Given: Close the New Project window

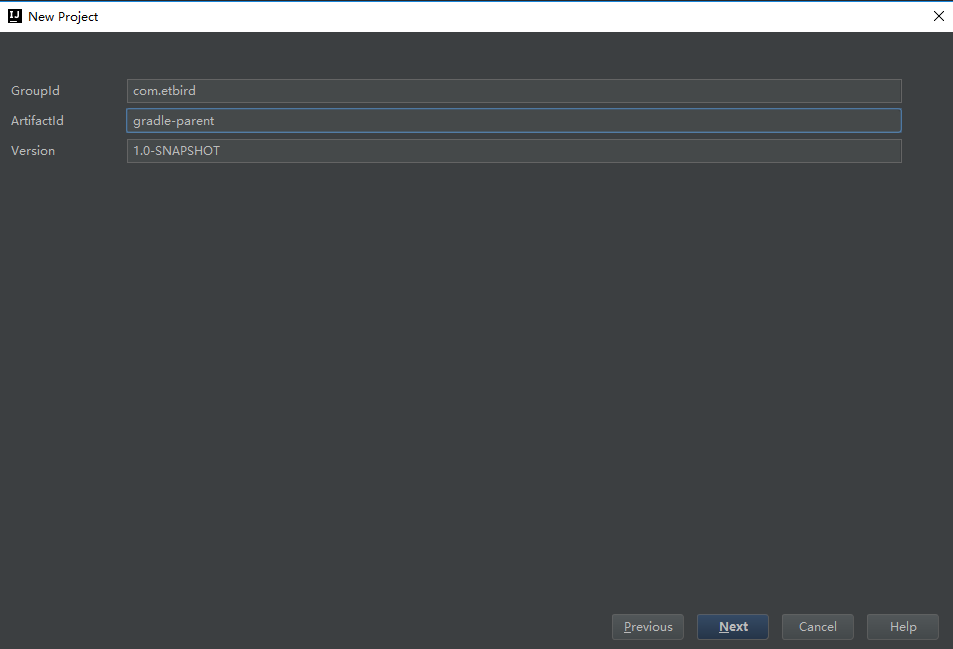Looking at the screenshot, I should pyautogui.click(x=938, y=16).
